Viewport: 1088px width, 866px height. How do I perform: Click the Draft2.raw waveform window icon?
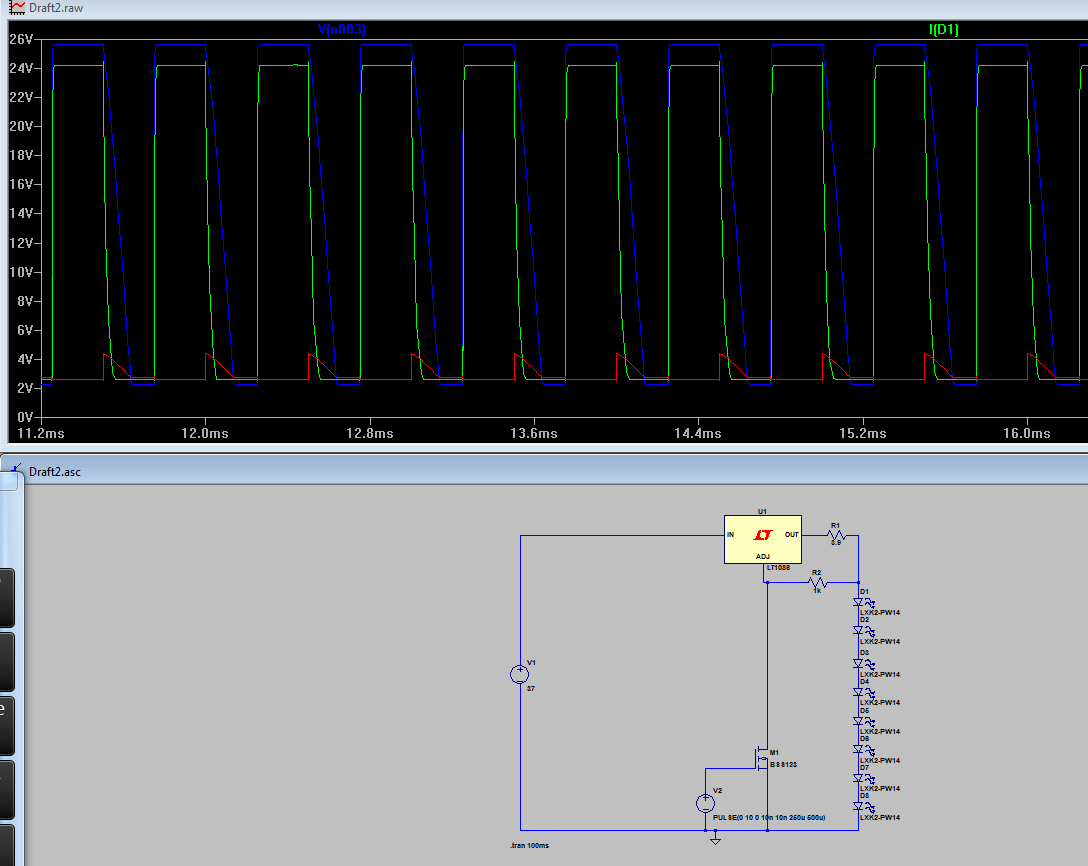[17, 7]
